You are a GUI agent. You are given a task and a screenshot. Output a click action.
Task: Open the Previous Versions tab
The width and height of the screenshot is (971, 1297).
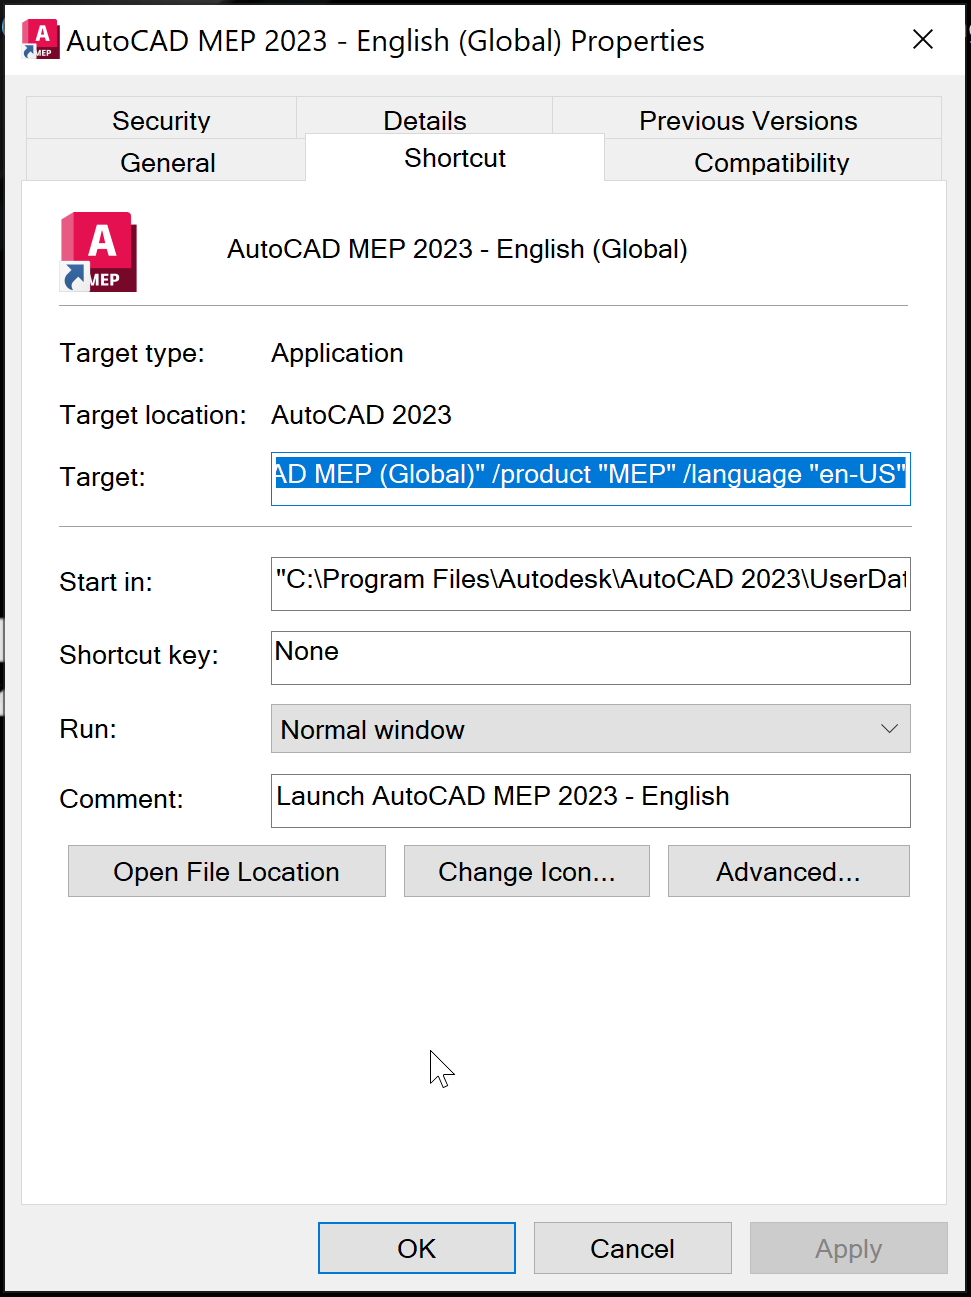[x=748, y=120]
